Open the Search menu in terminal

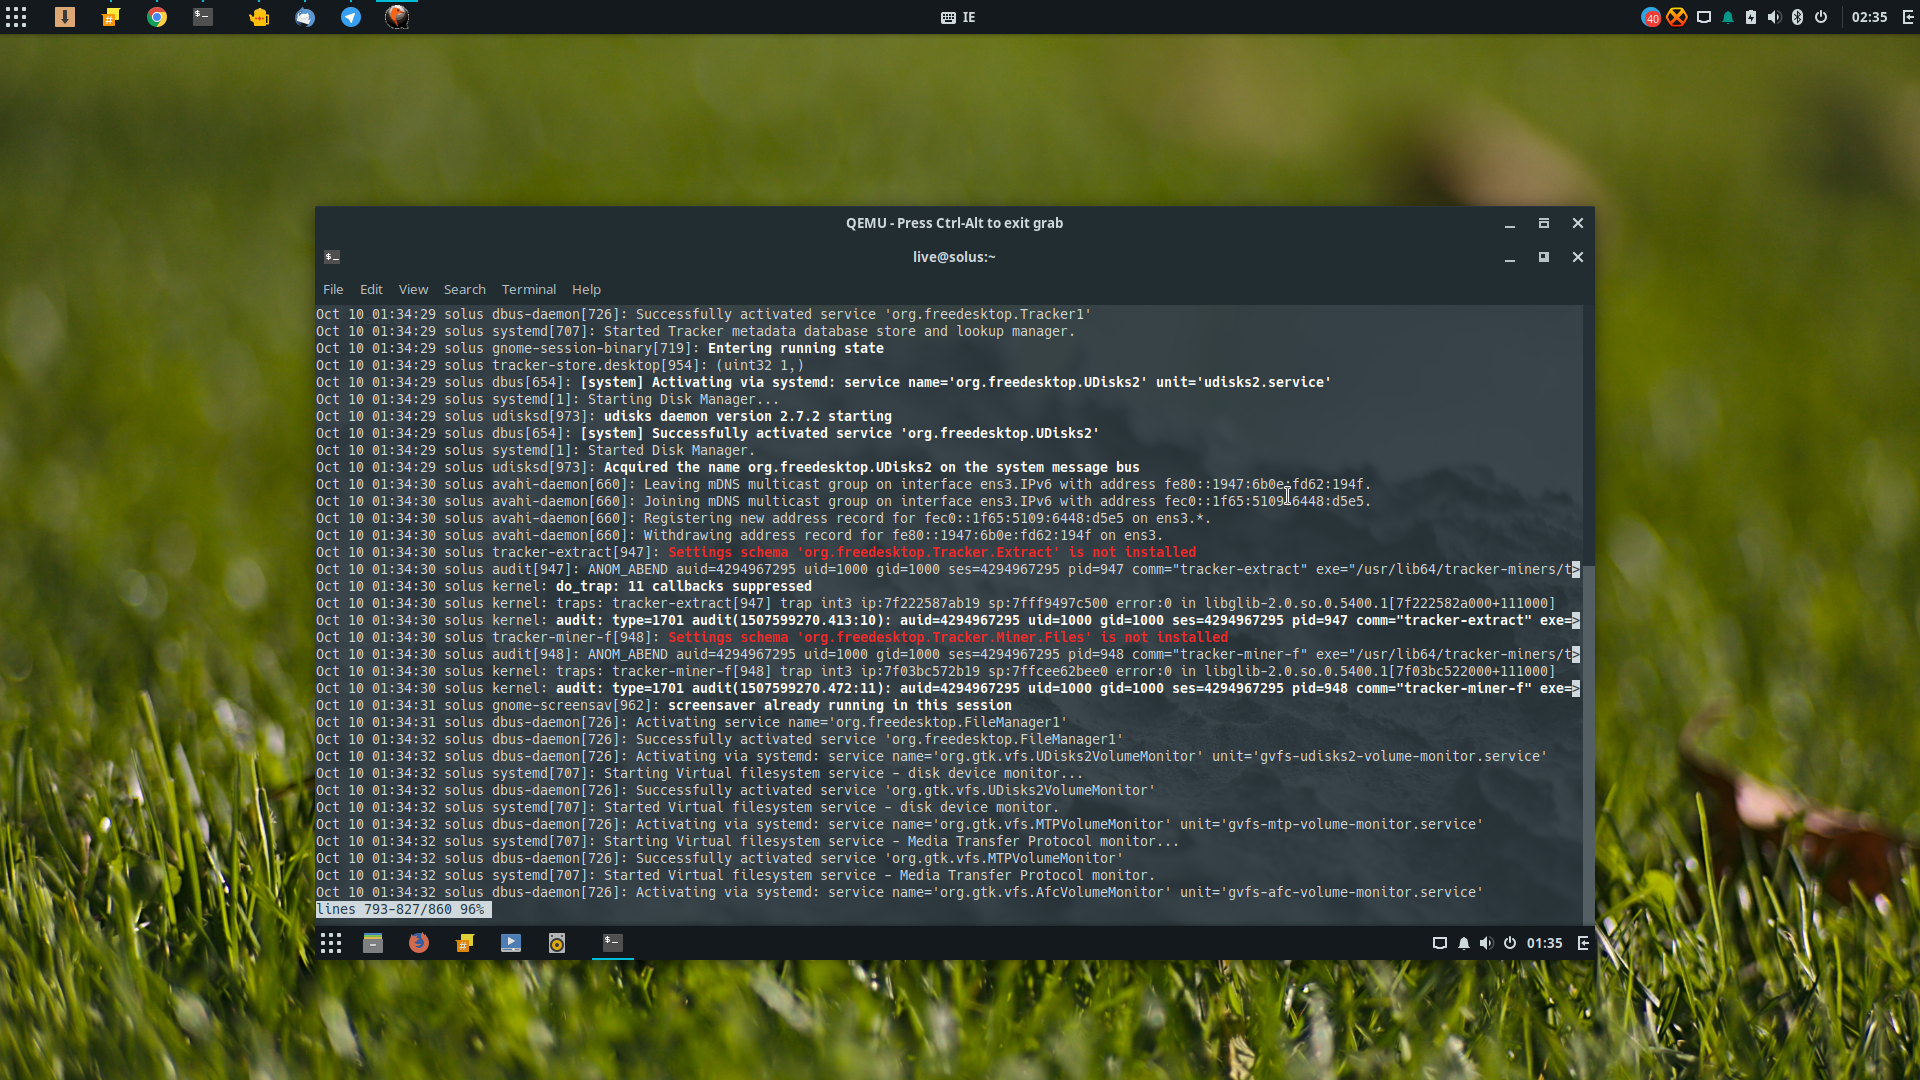coord(465,289)
